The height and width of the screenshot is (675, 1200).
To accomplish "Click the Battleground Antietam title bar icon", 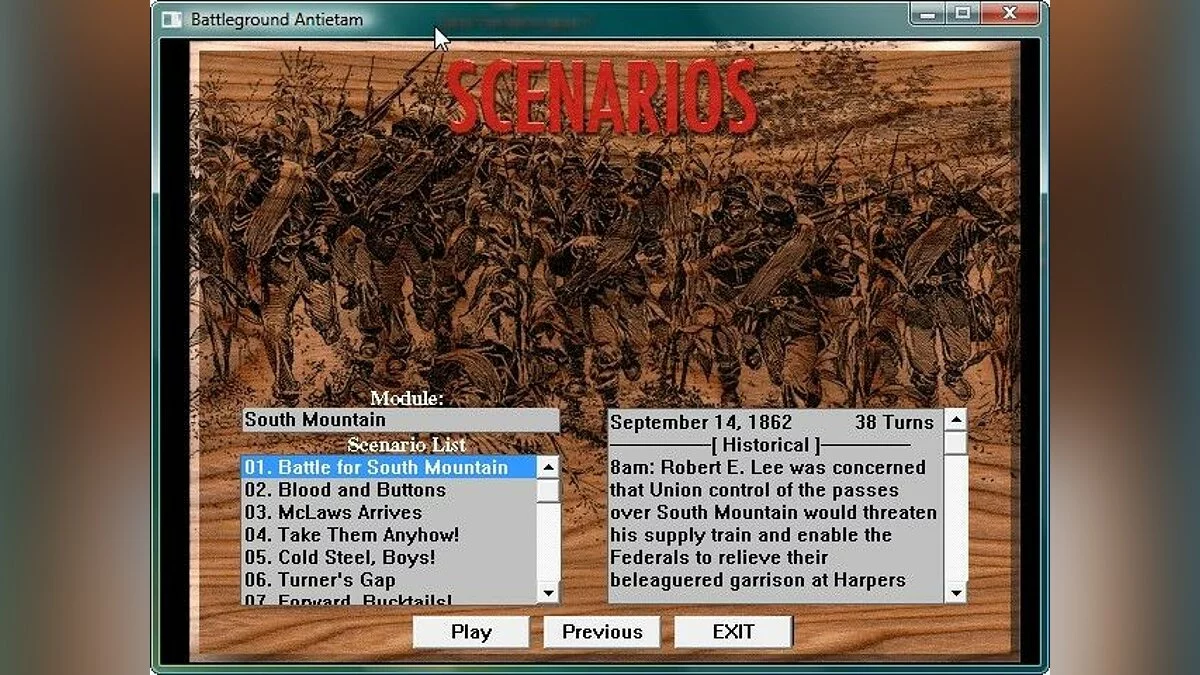I will pyautogui.click(x=172, y=19).
